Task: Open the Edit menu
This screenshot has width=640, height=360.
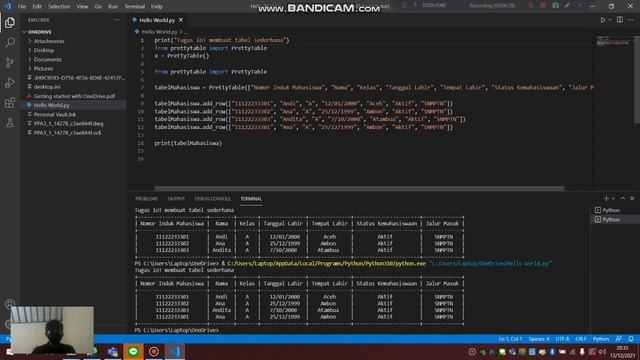Action: point(37,7)
